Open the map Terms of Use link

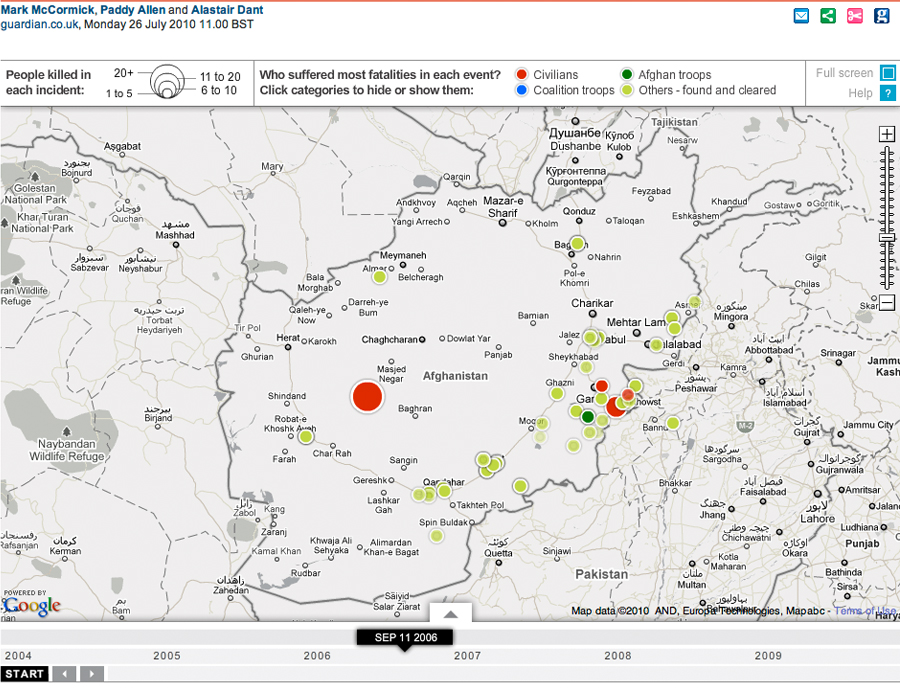[864, 611]
